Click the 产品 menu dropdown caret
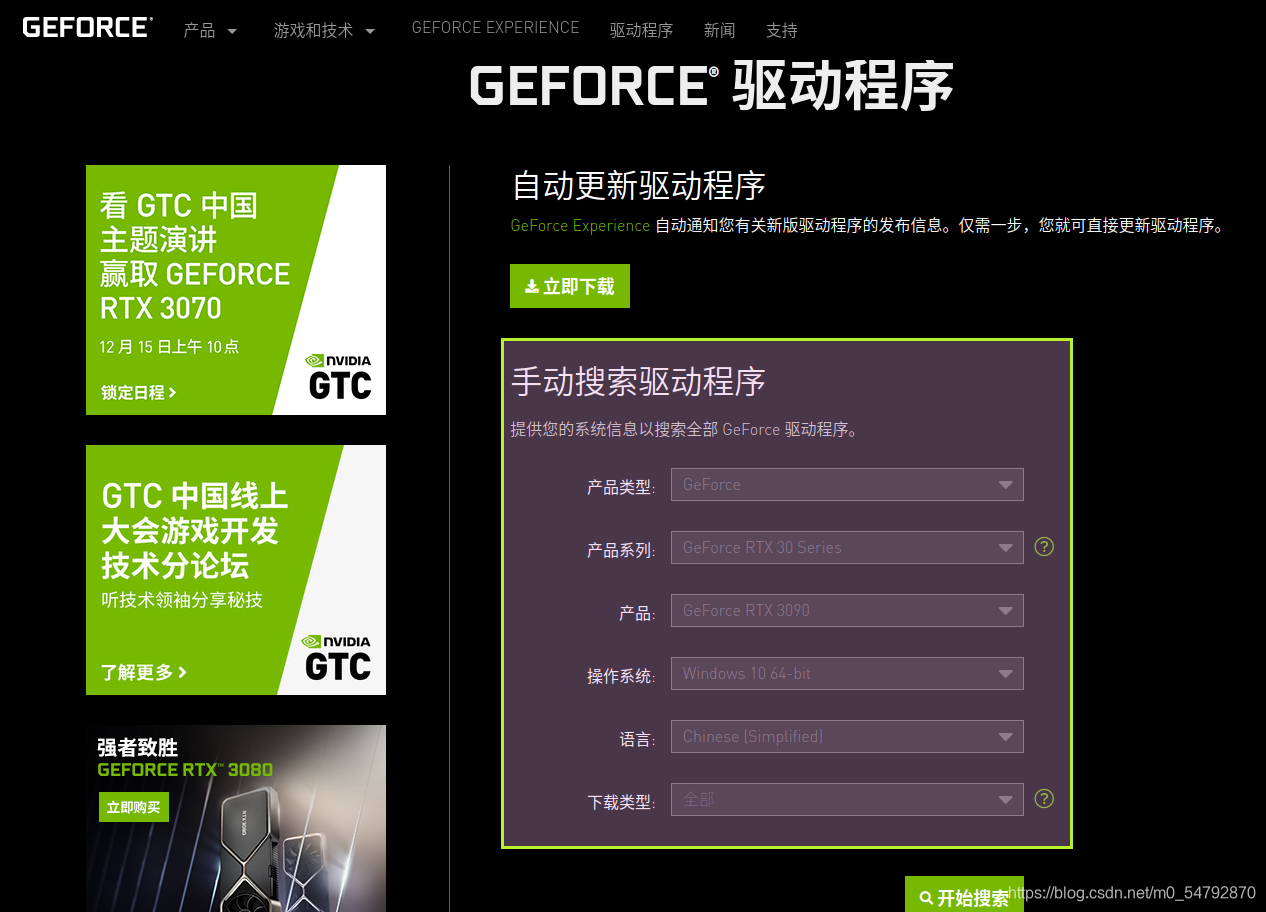Viewport: 1266px width, 912px height. click(x=232, y=31)
